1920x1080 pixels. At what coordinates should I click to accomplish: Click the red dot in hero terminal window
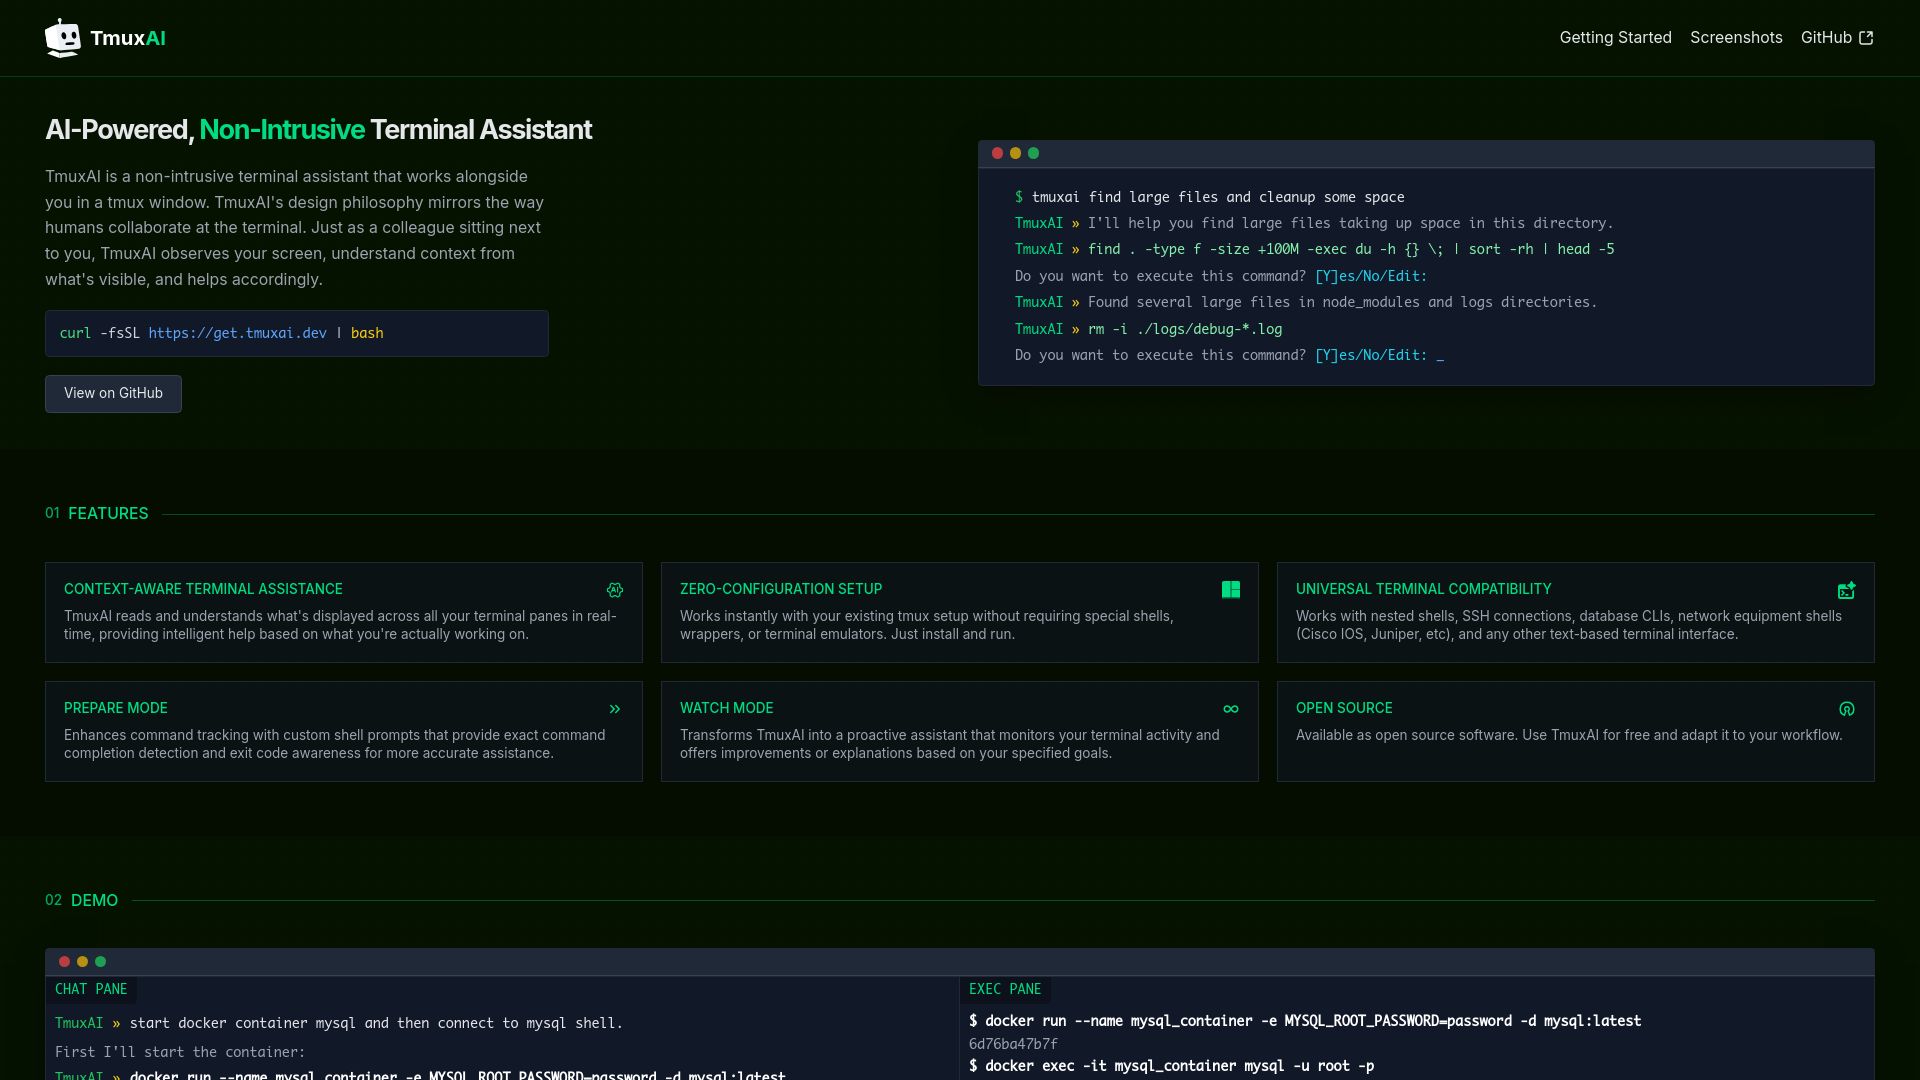point(997,153)
